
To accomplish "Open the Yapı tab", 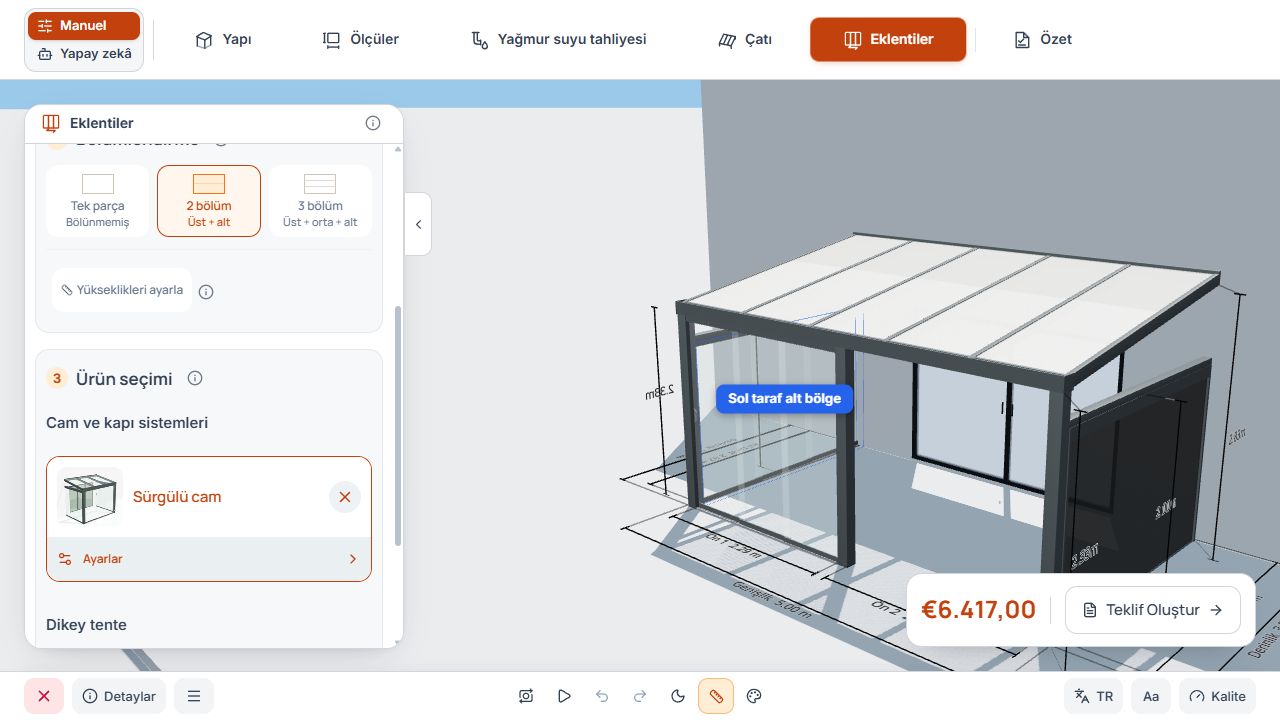I will [x=223, y=40].
